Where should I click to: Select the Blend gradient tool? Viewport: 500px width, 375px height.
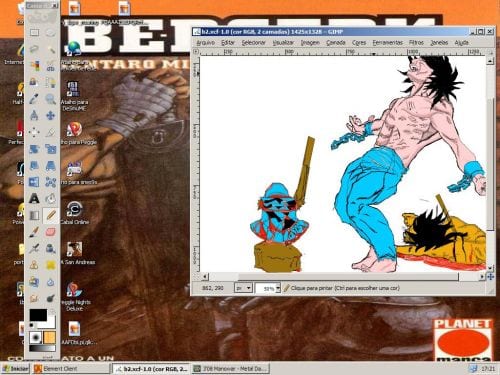tap(34, 215)
